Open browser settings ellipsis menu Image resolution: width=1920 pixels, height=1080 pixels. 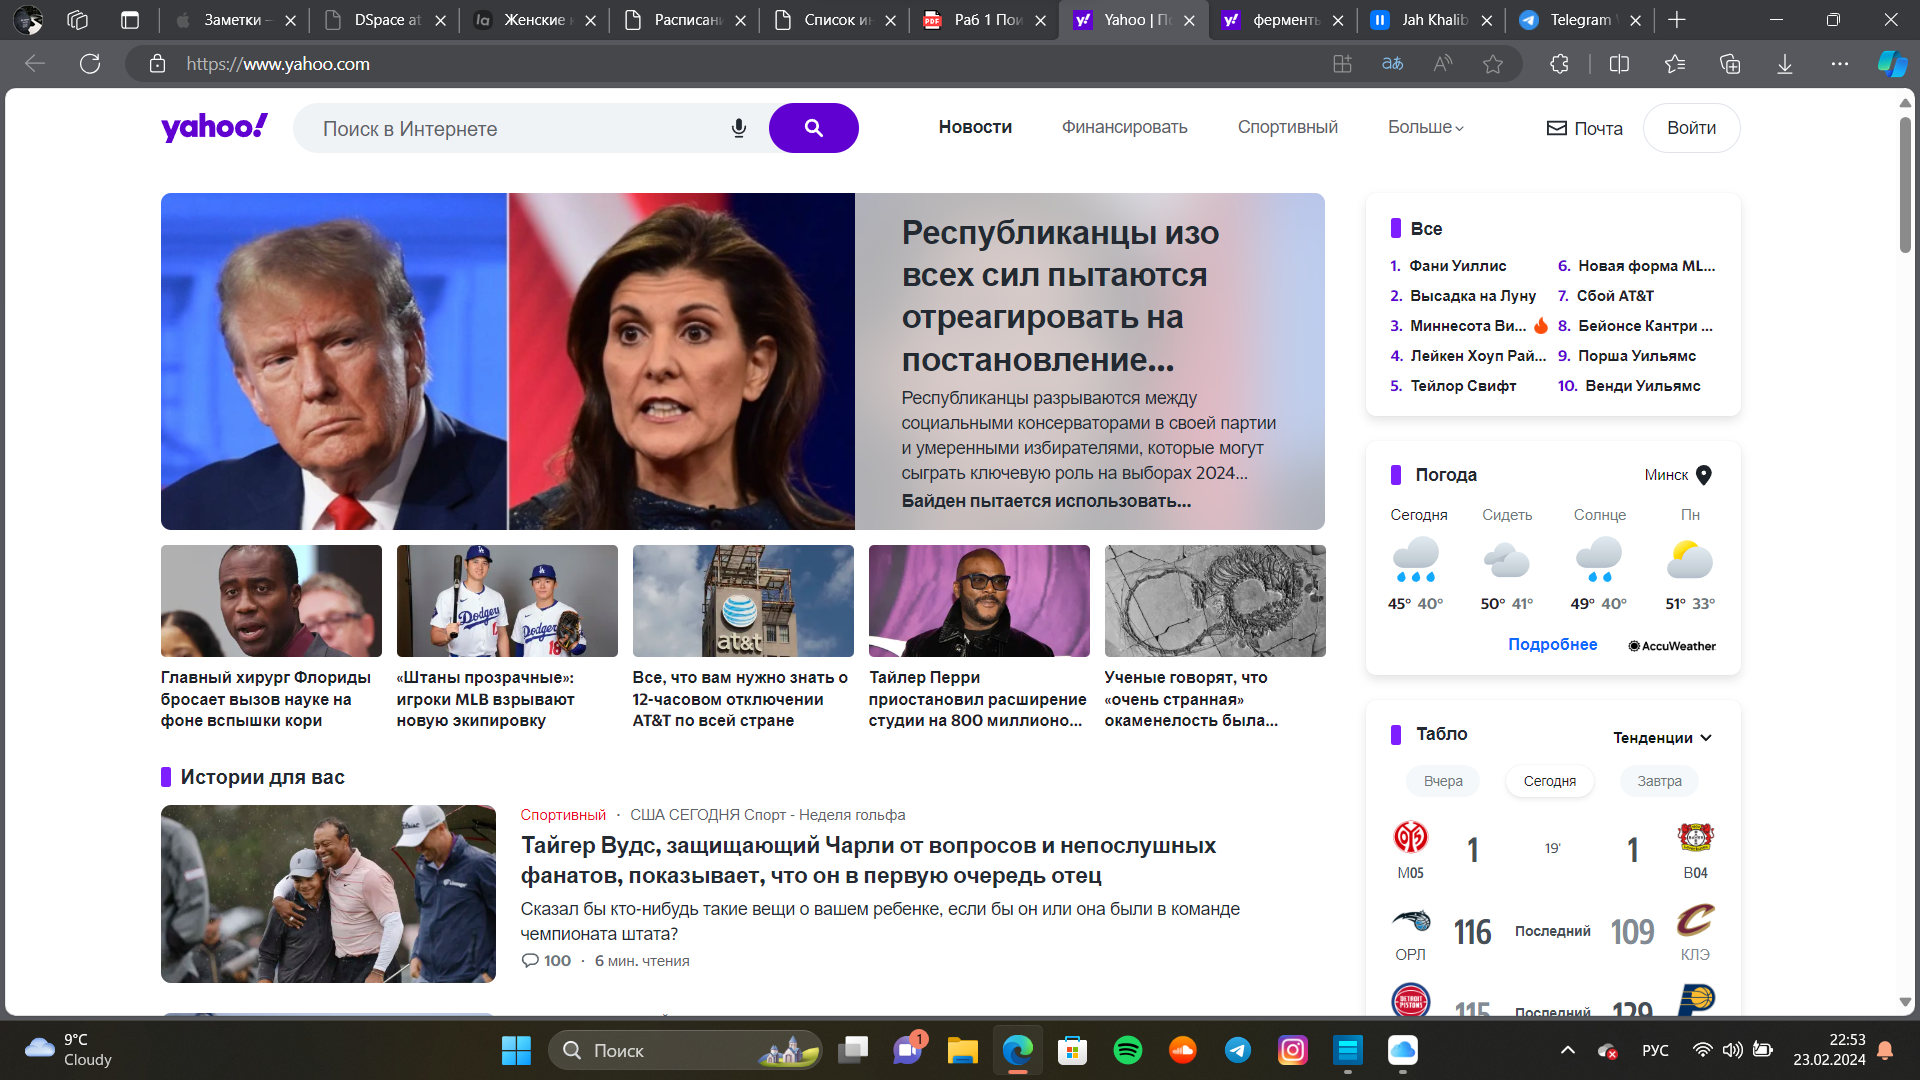[1839, 64]
